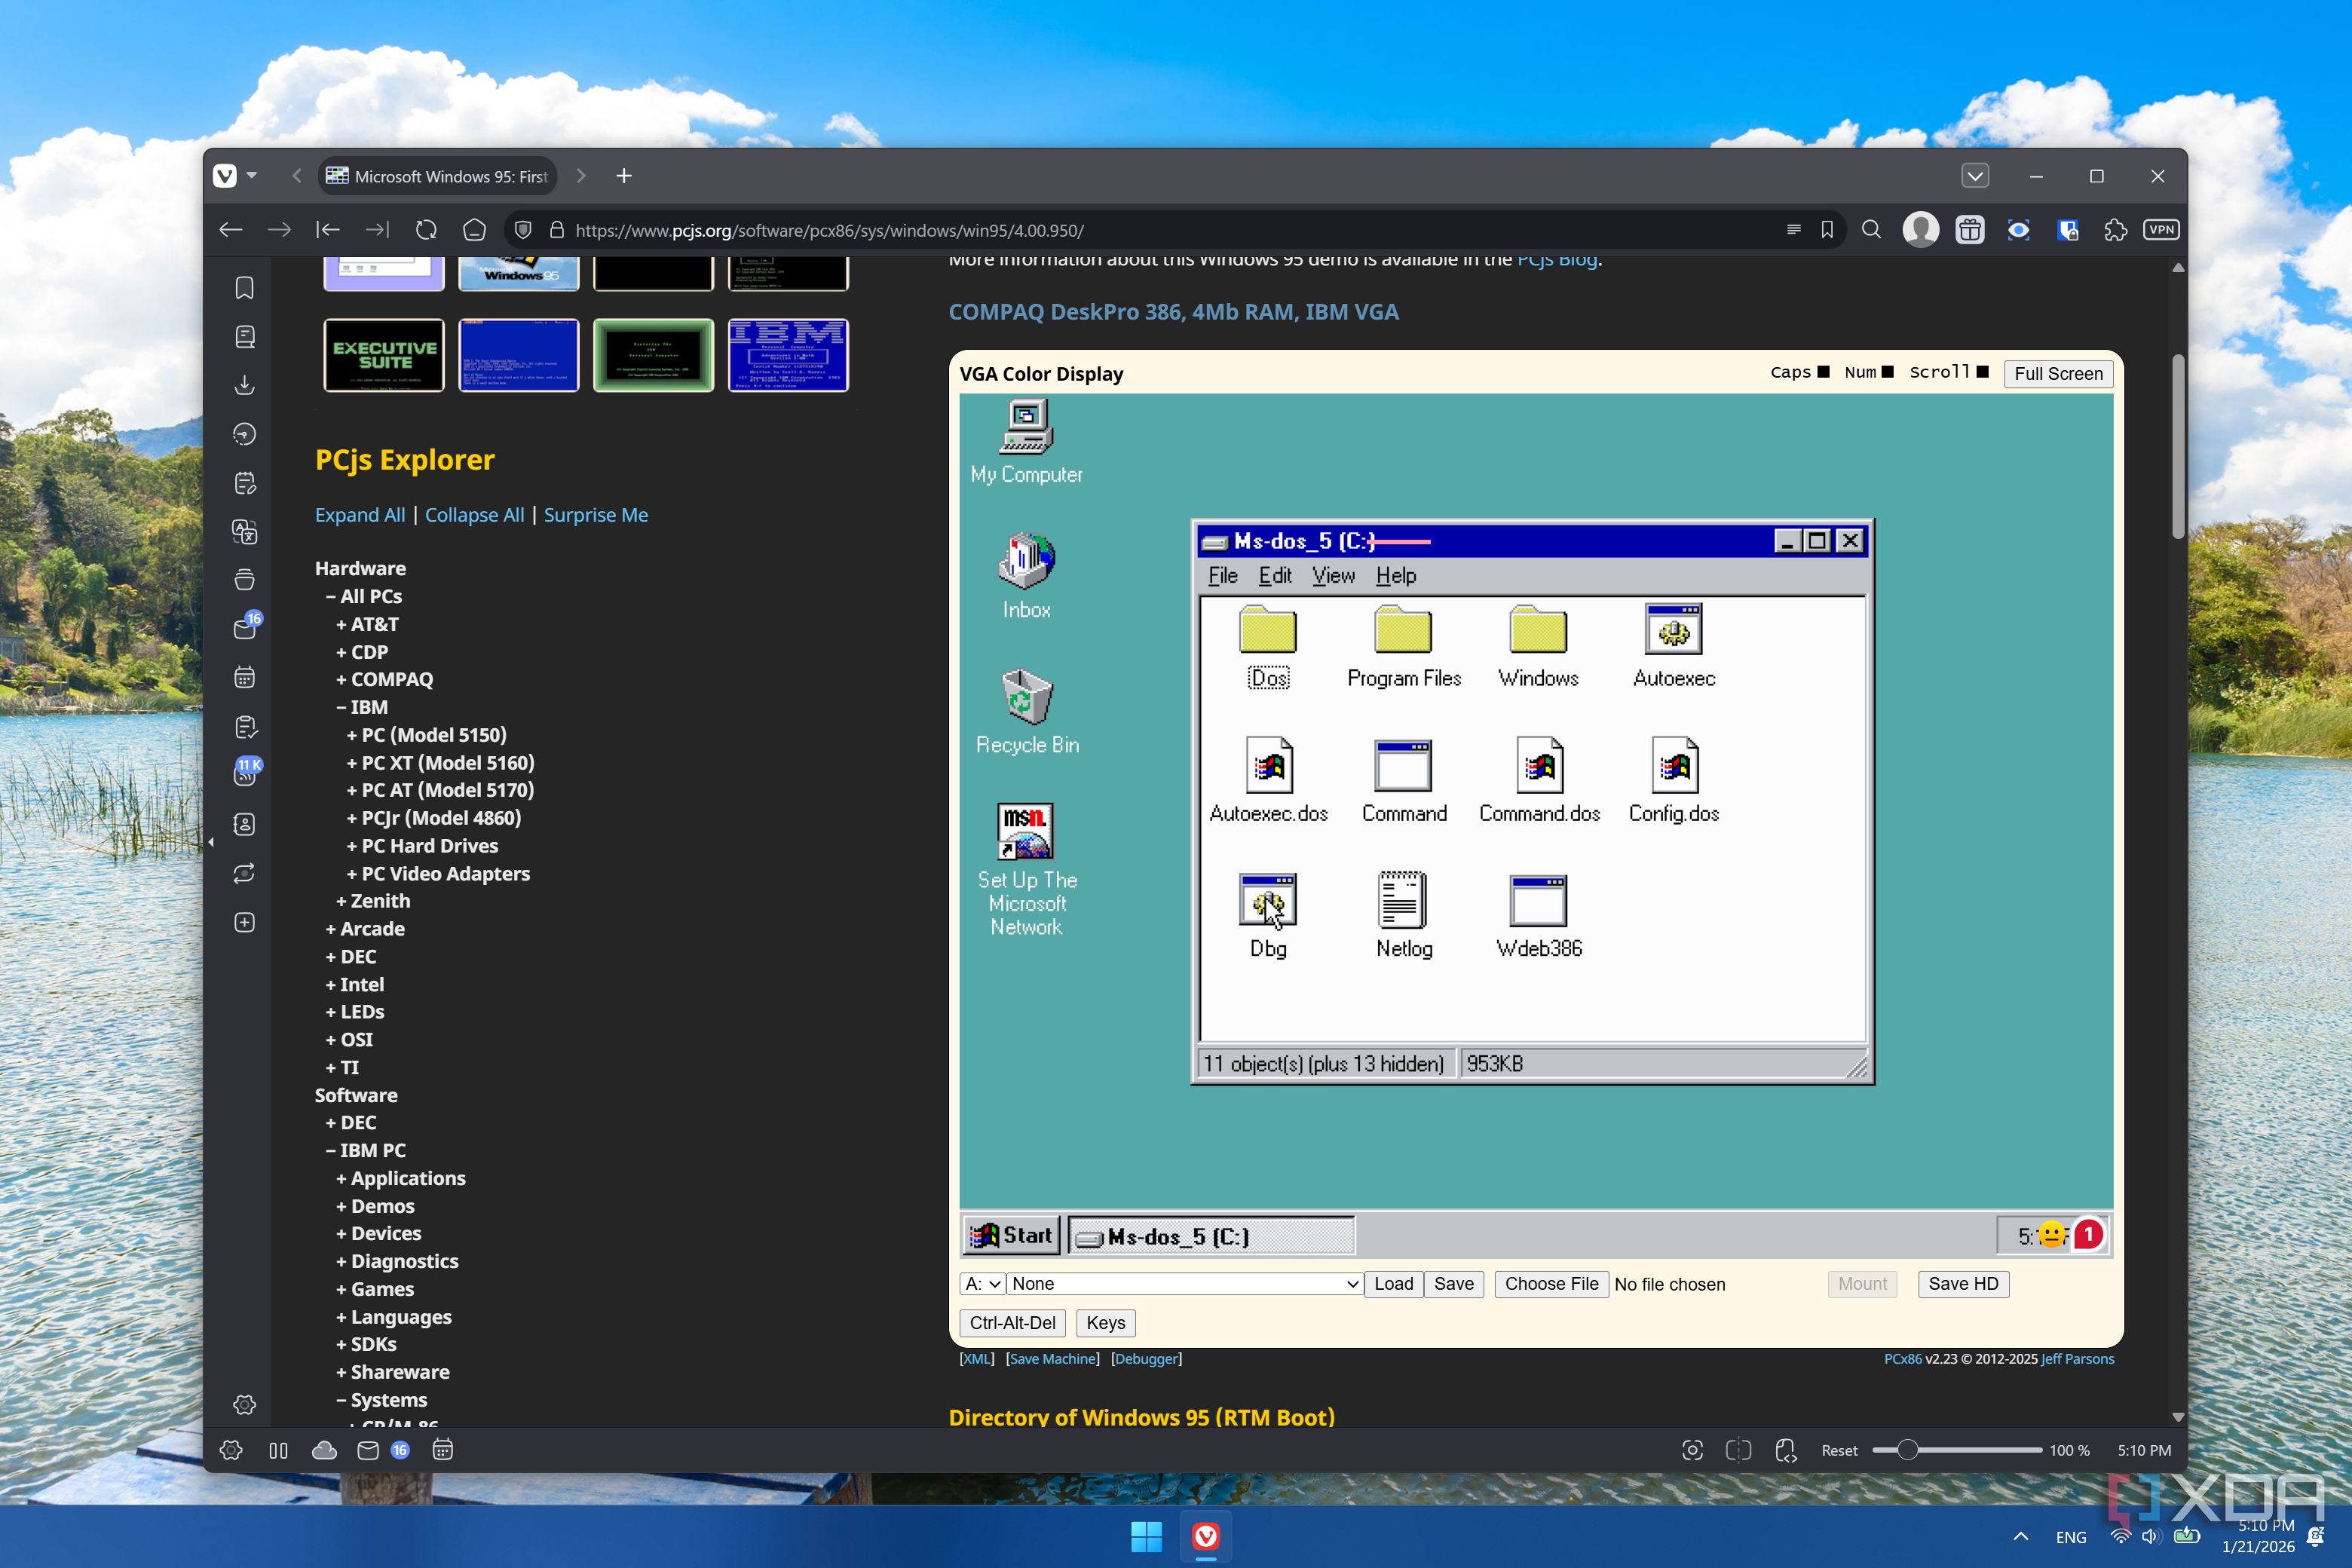2352x1568 pixels.
Task: Open the File menu in Ms-dos_5 window
Action: click(1222, 576)
